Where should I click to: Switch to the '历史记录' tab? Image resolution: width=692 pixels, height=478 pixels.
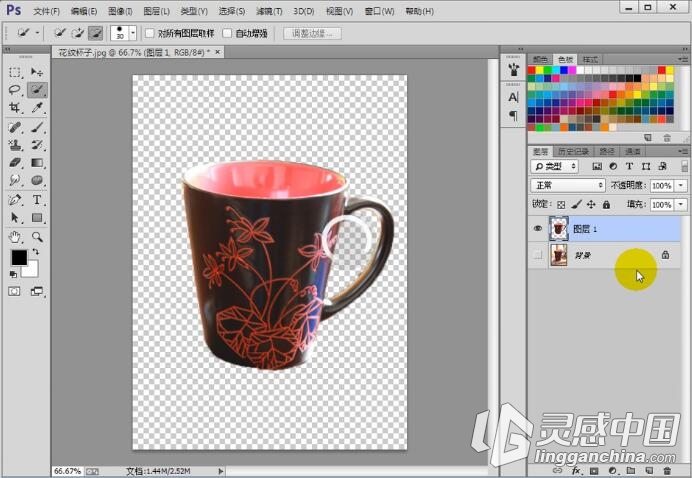coord(573,151)
